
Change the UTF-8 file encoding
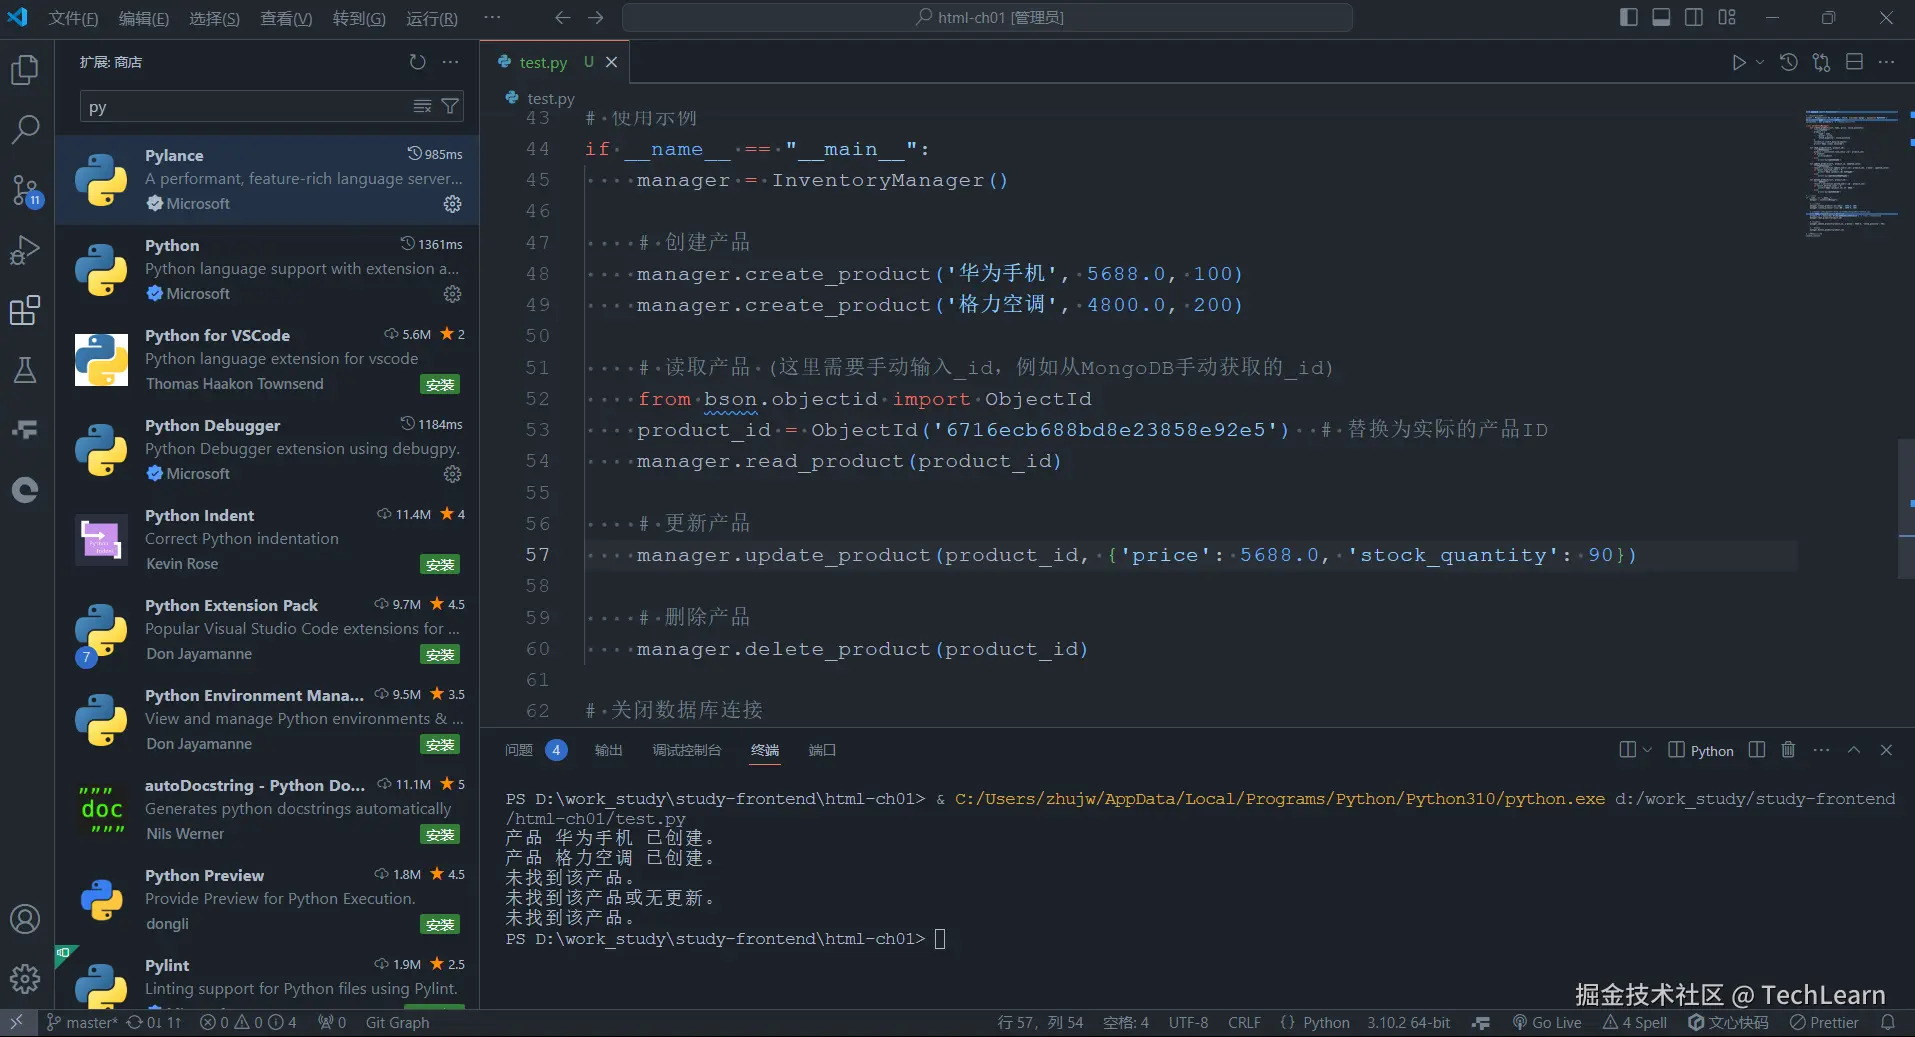click(1188, 1022)
